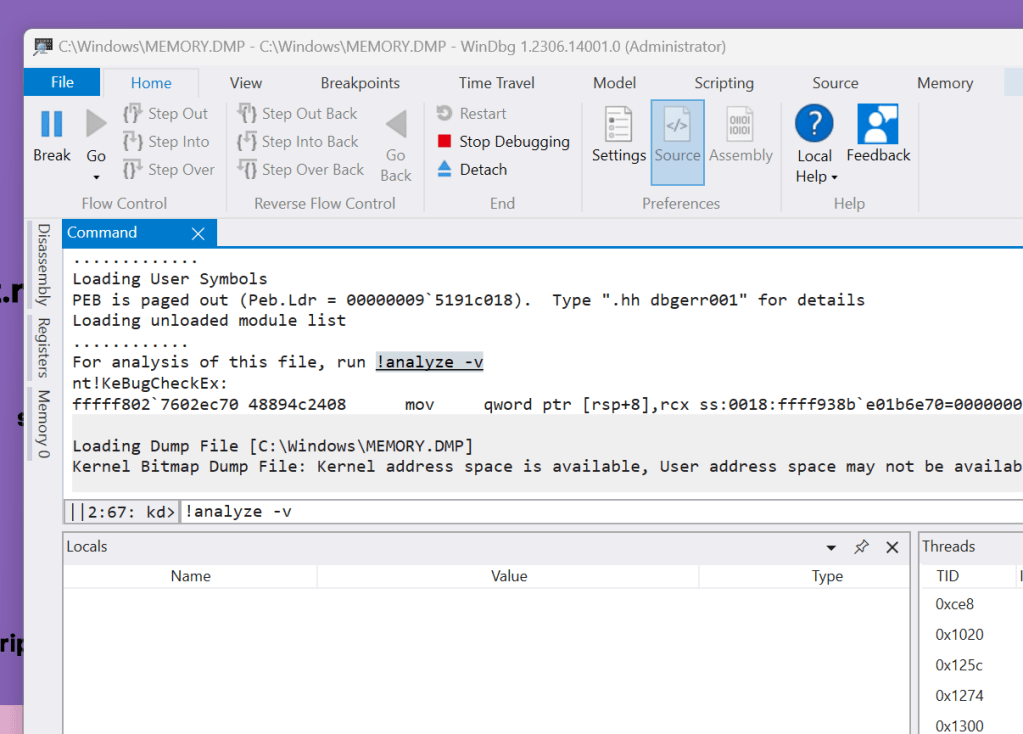Close the Locals panel
Image resolution: width=1023 pixels, height=734 pixels.
tap(892, 547)
